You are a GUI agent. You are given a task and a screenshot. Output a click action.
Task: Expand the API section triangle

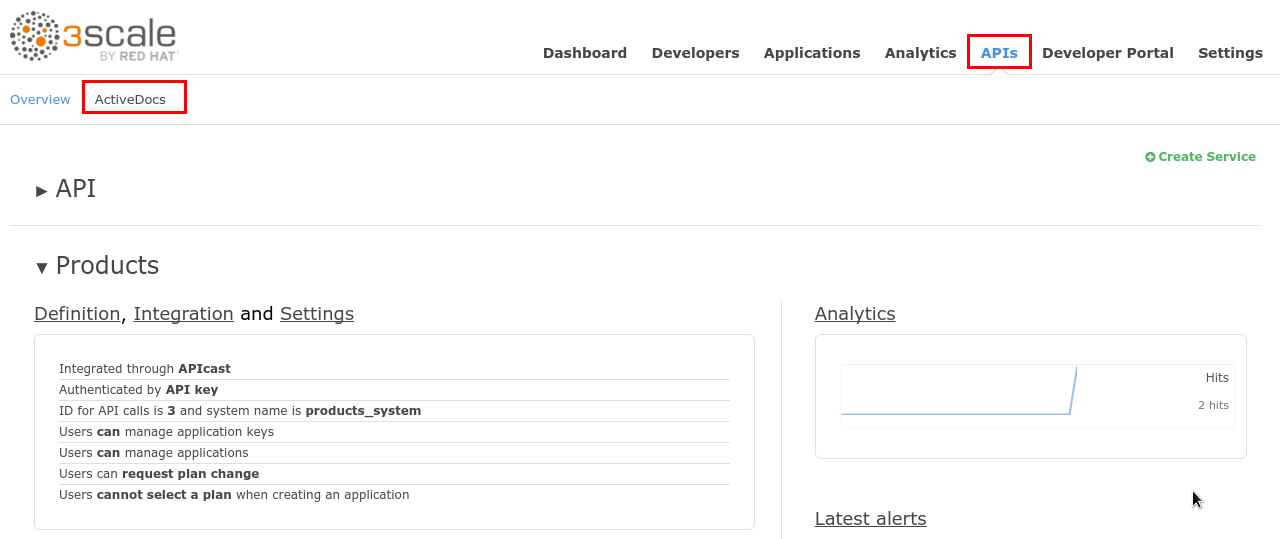(x=42, y=190)
